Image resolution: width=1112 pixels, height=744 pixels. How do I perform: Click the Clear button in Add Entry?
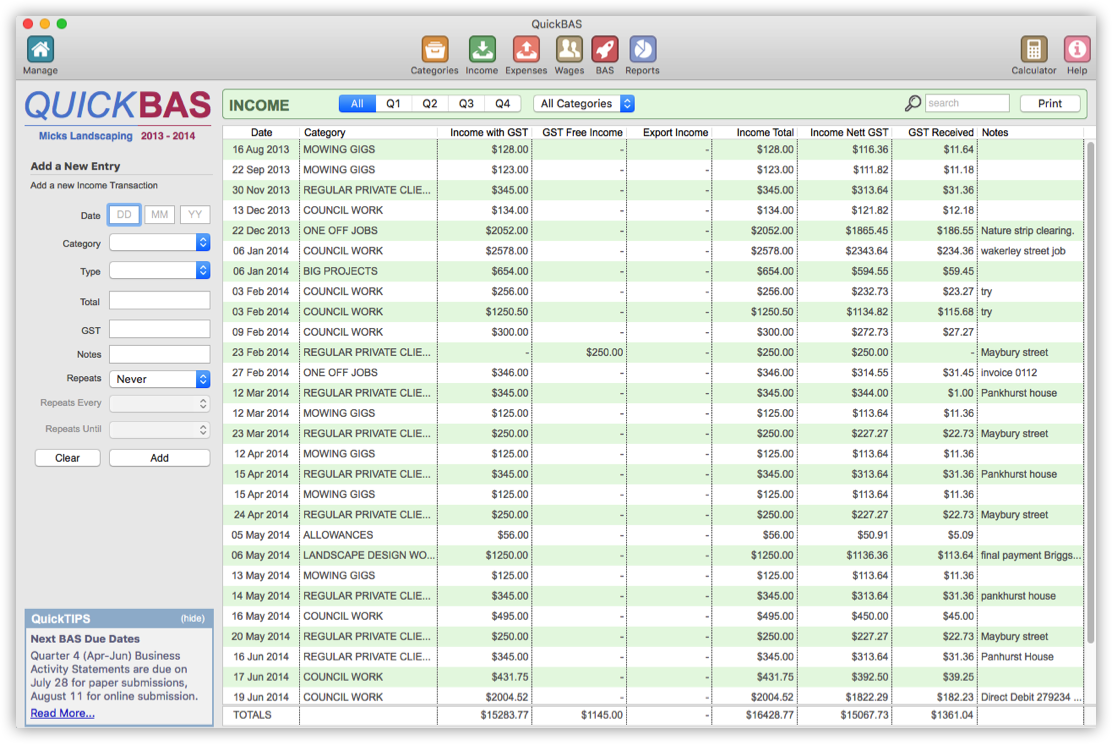67,457
